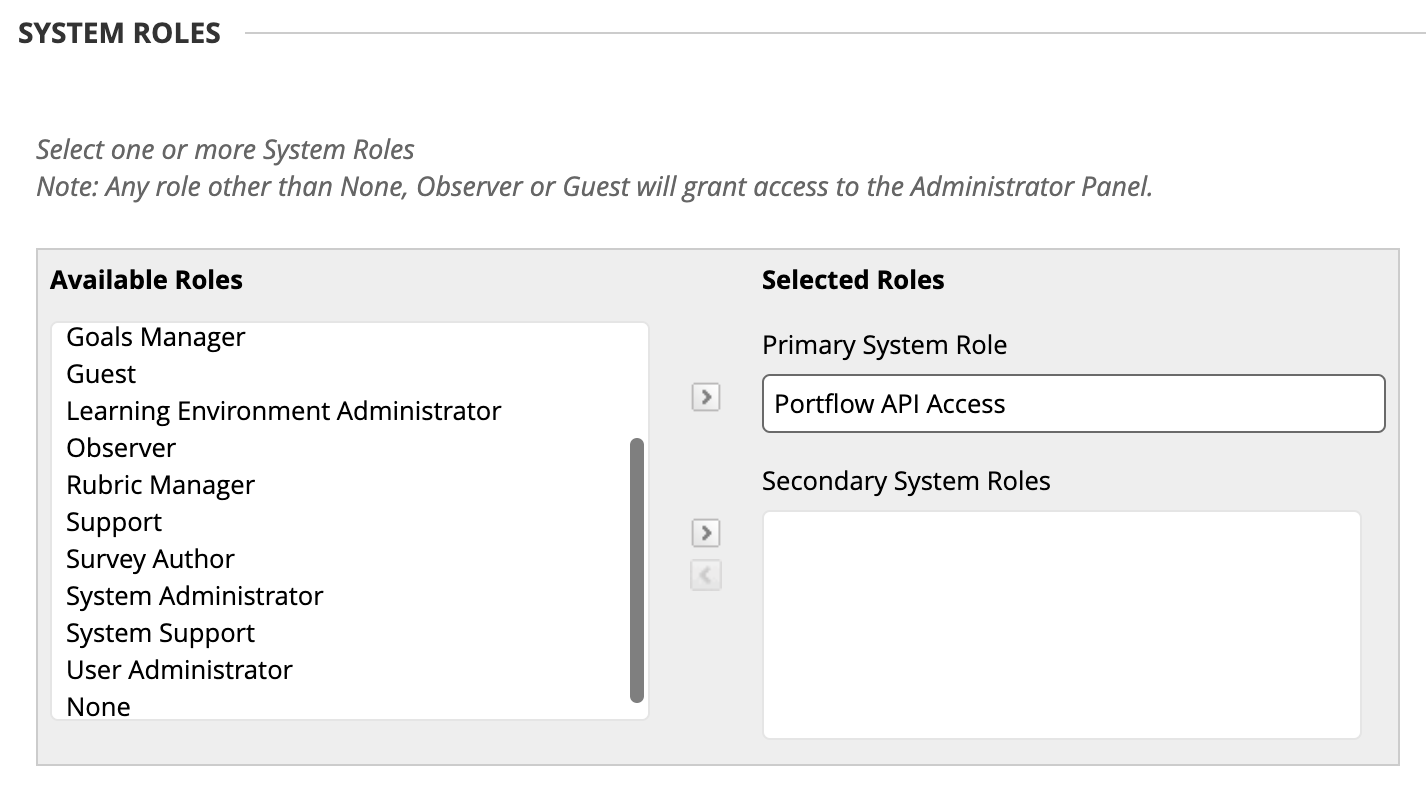Image resolution: width=1426 pixels, height=796 pixels.
Task: Select the User Administrator role
Action: 179,671
